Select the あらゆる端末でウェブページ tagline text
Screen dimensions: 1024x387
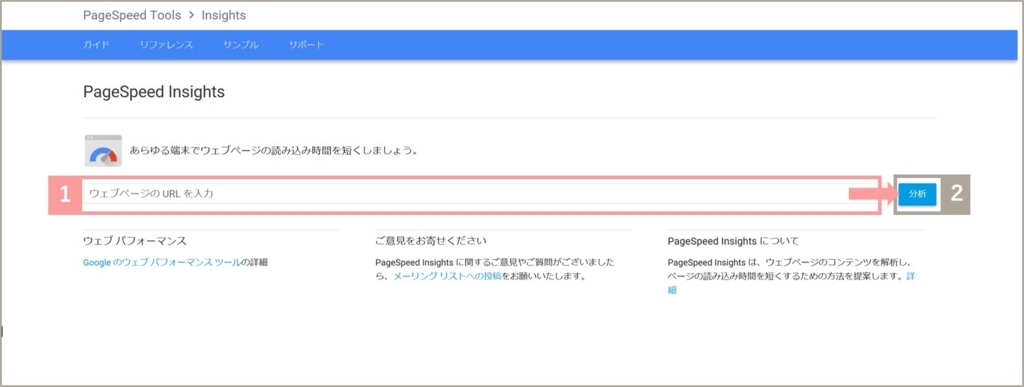click(274, 150)
